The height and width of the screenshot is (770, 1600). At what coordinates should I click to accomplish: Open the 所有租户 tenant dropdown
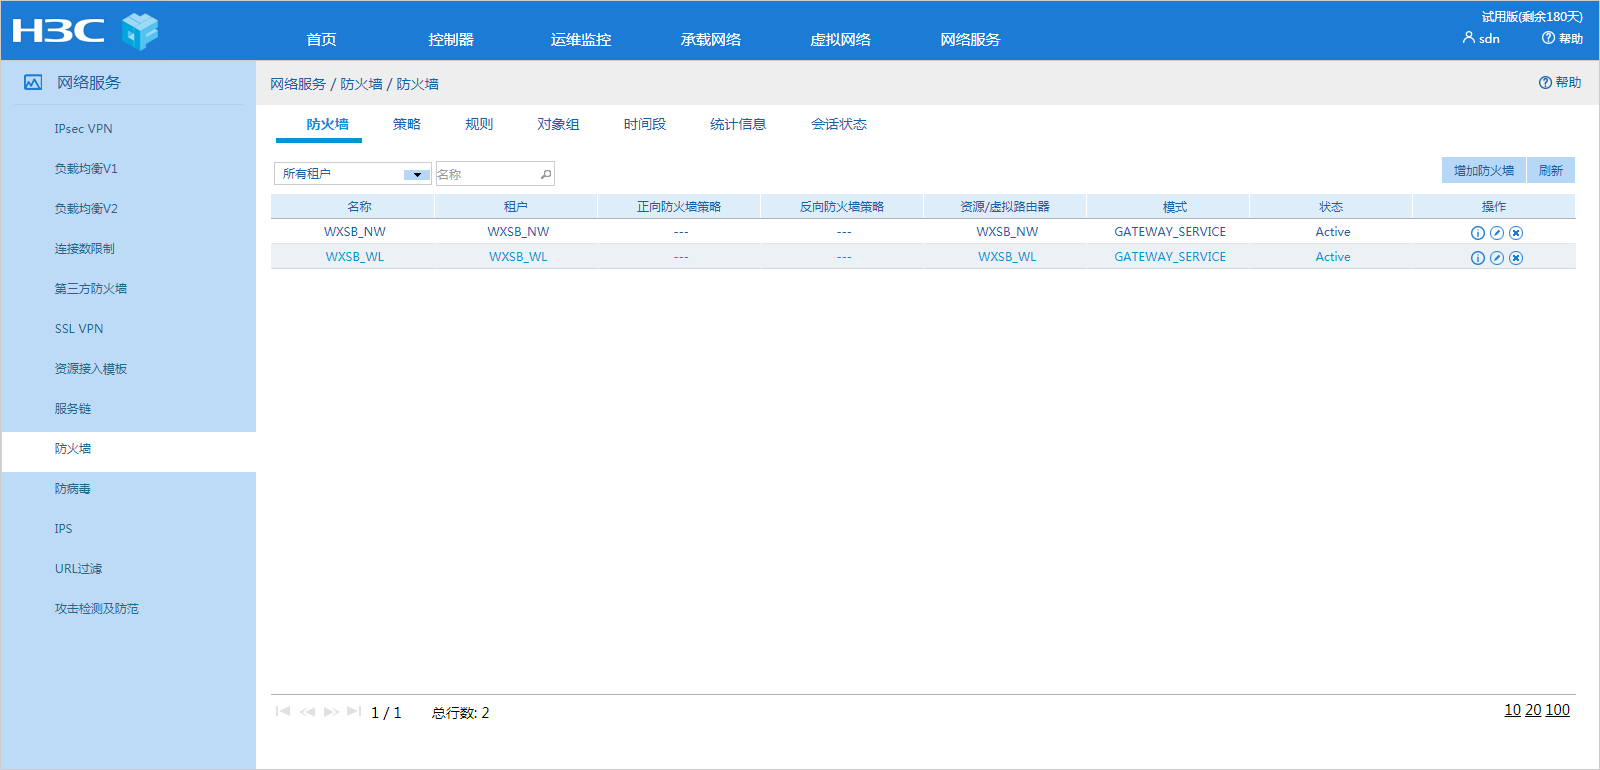tap(417, 175)
